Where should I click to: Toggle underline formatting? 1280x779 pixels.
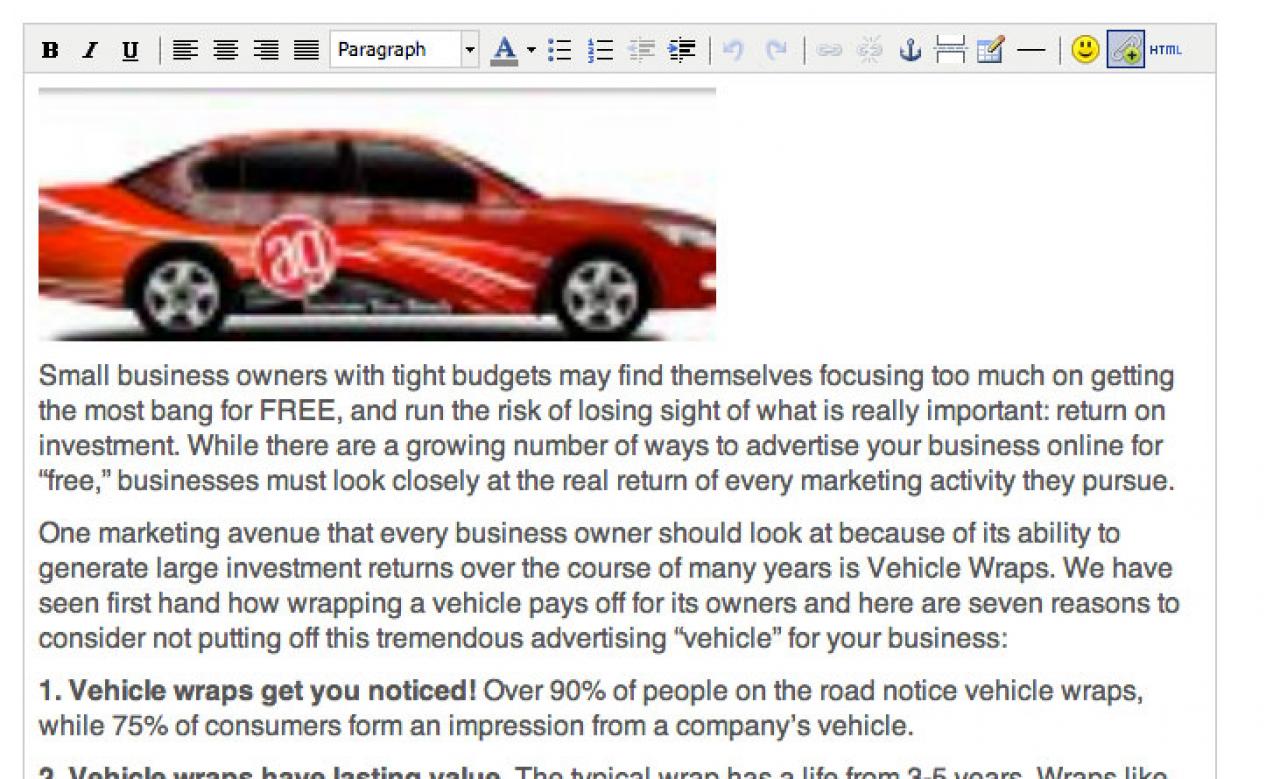(131, 50)
